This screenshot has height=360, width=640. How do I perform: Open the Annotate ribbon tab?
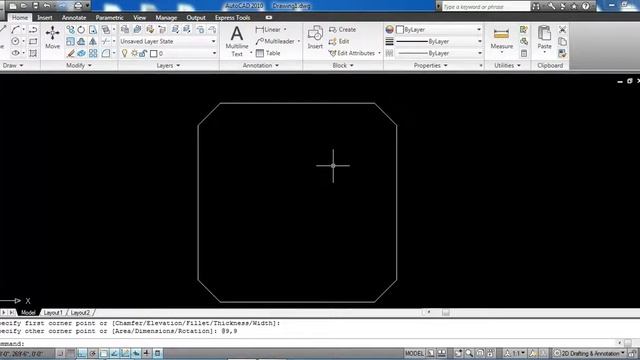[x=74, y=18]
